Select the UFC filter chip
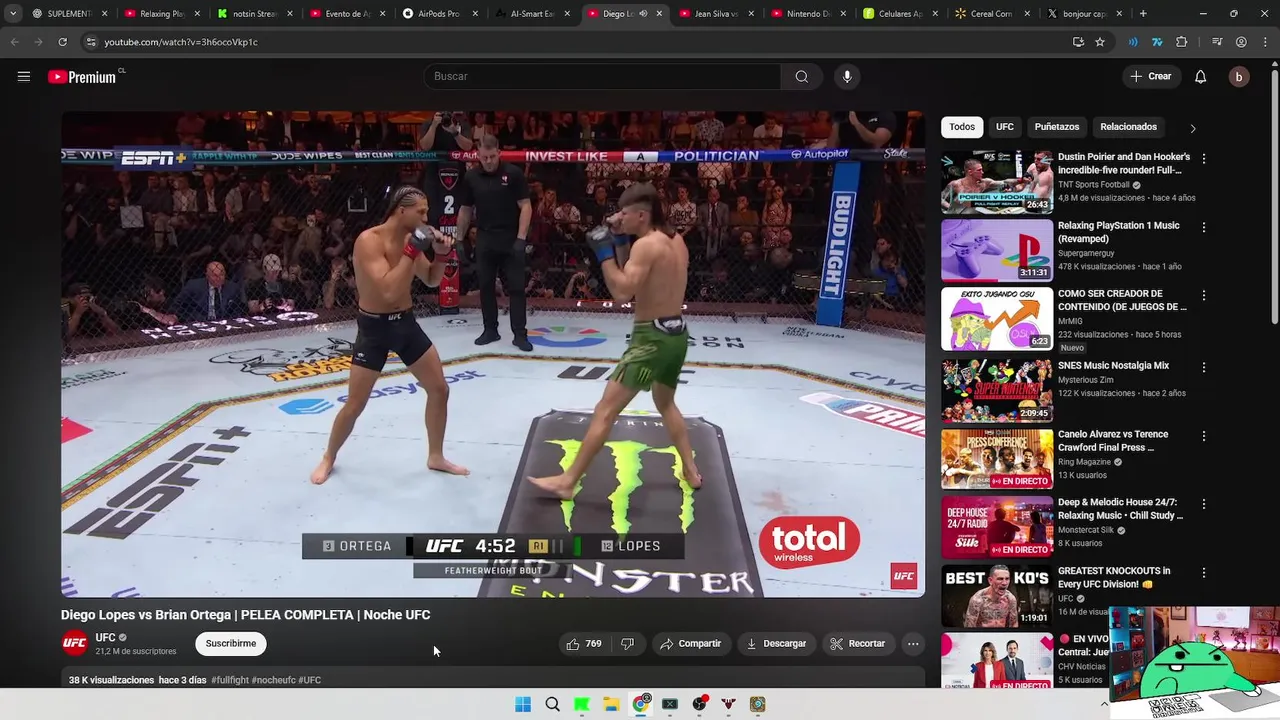The width and height of the screenshot is (1280, 720). pos(1005,127)
